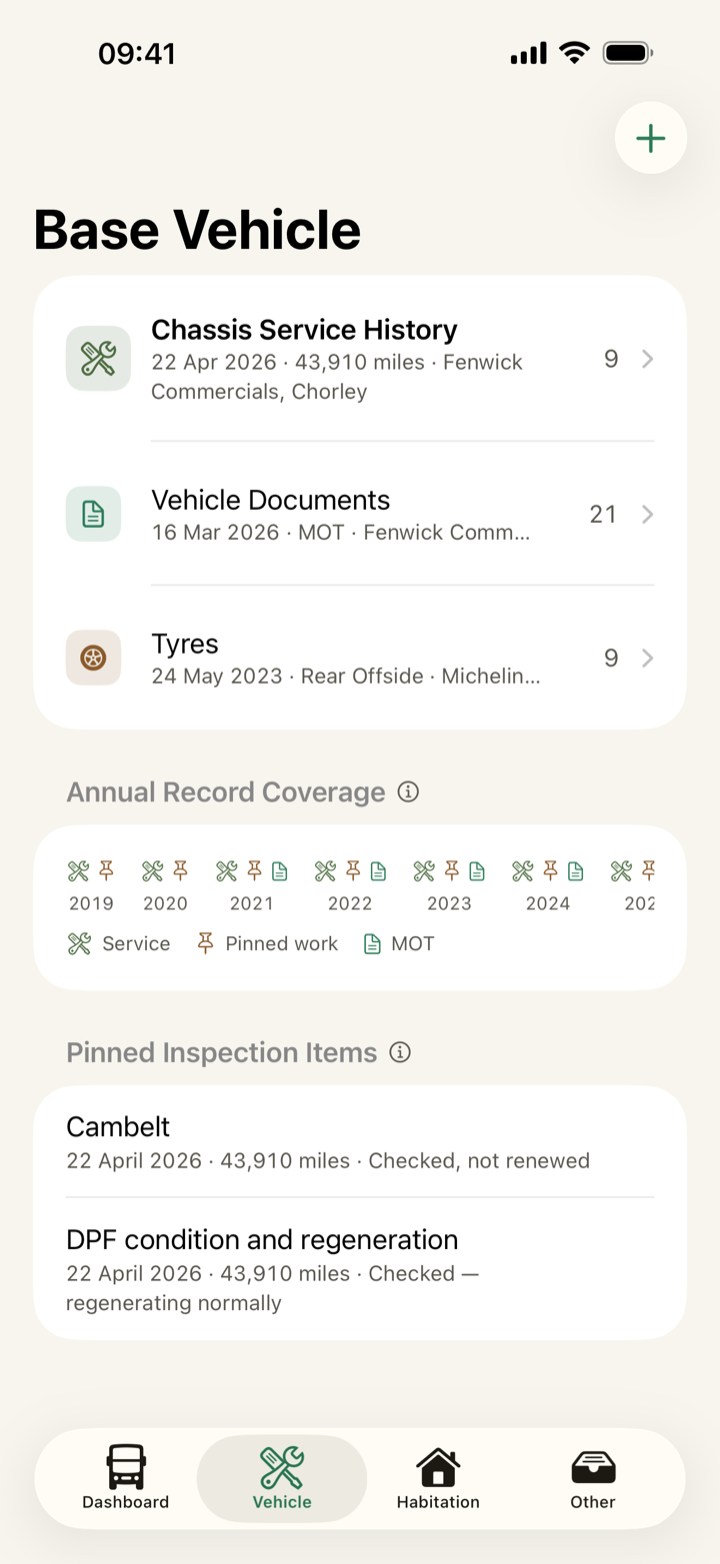Viewport: 720px width, 1564px height.
Task: Select the Vehicle tab
Action: point(282,1478)
